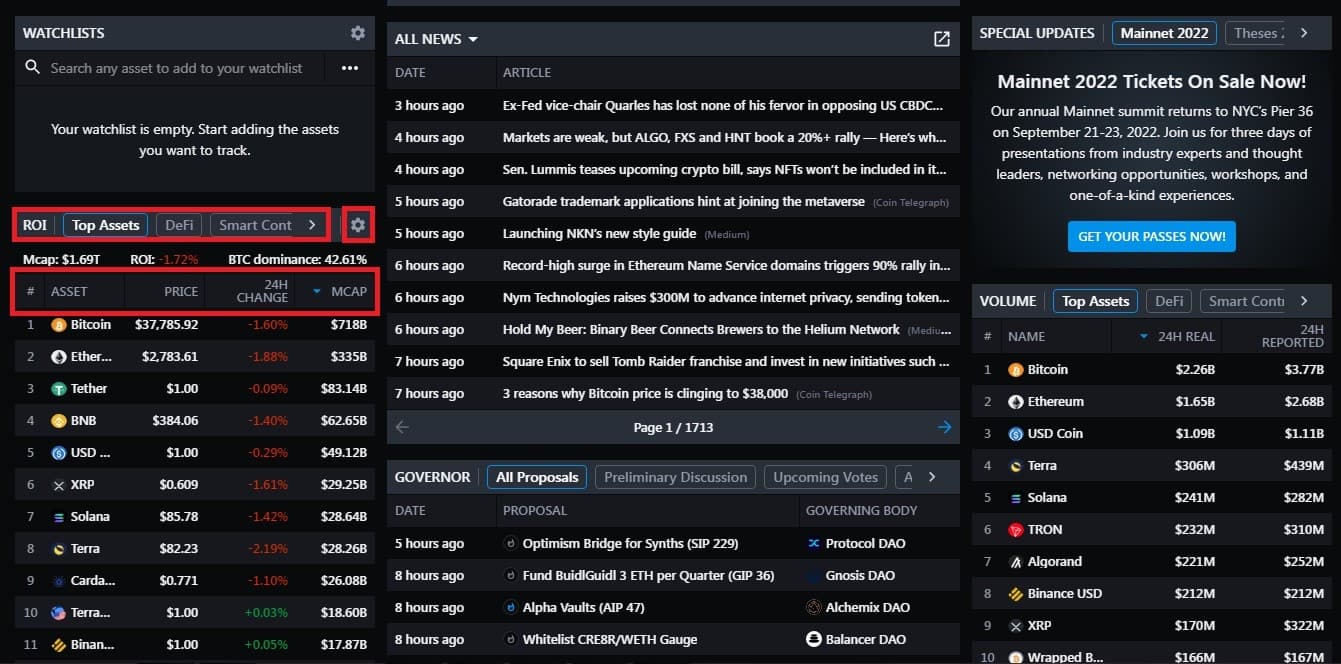Image resolution: width=1341 pixels, height=664 pixels.
Task: Click XRP icon in ROI table
Action: pyautogui.click(x=58, y=485)
